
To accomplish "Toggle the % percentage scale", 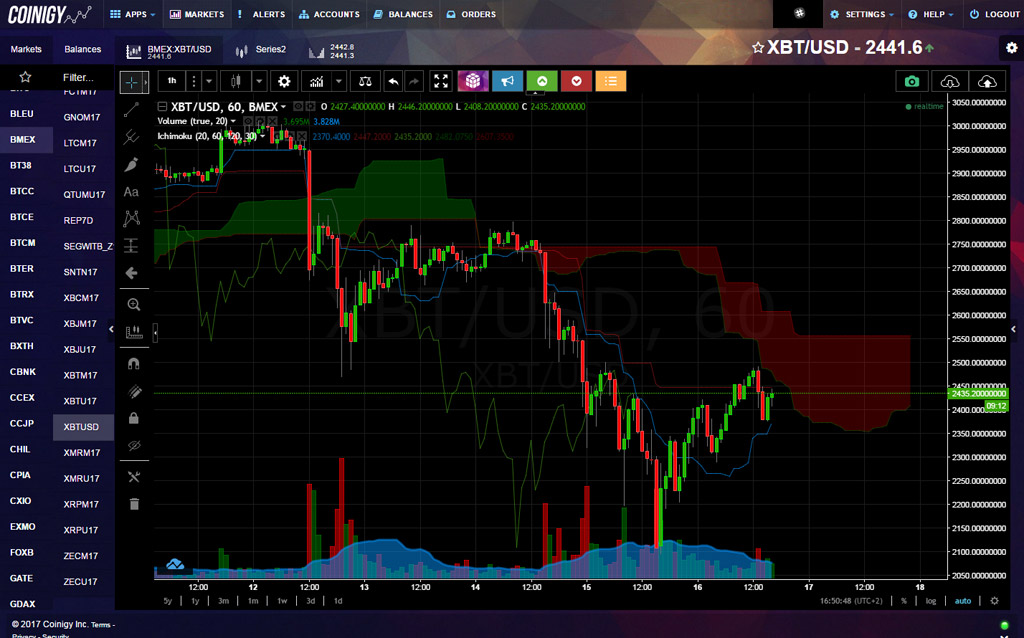I will (904, 601).
